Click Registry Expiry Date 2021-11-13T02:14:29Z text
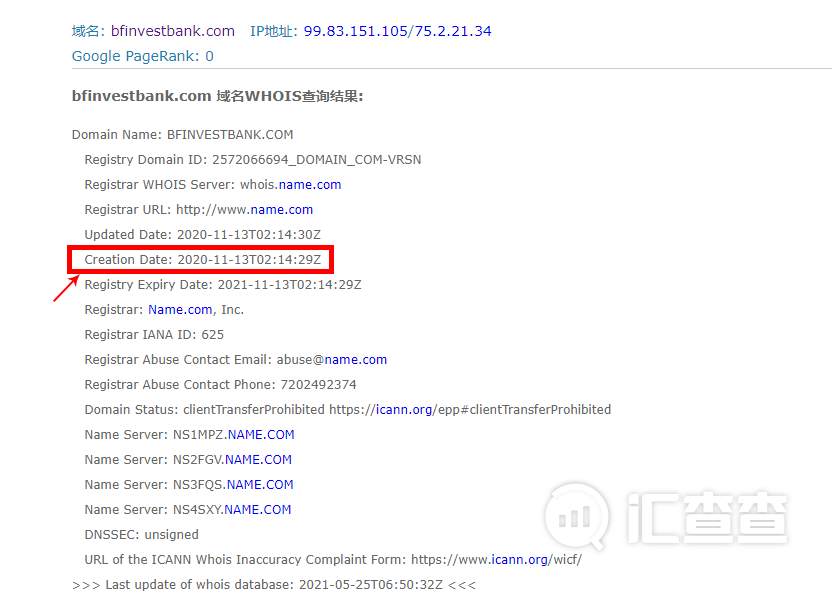The height and width of the screenshot is (611, 832). click(223, 285)
